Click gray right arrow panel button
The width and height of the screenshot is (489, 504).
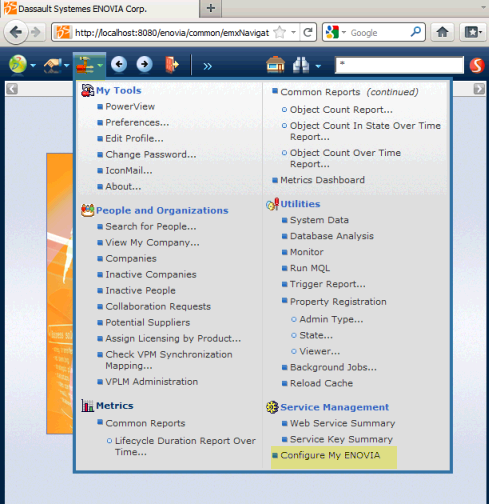[479, 89]
